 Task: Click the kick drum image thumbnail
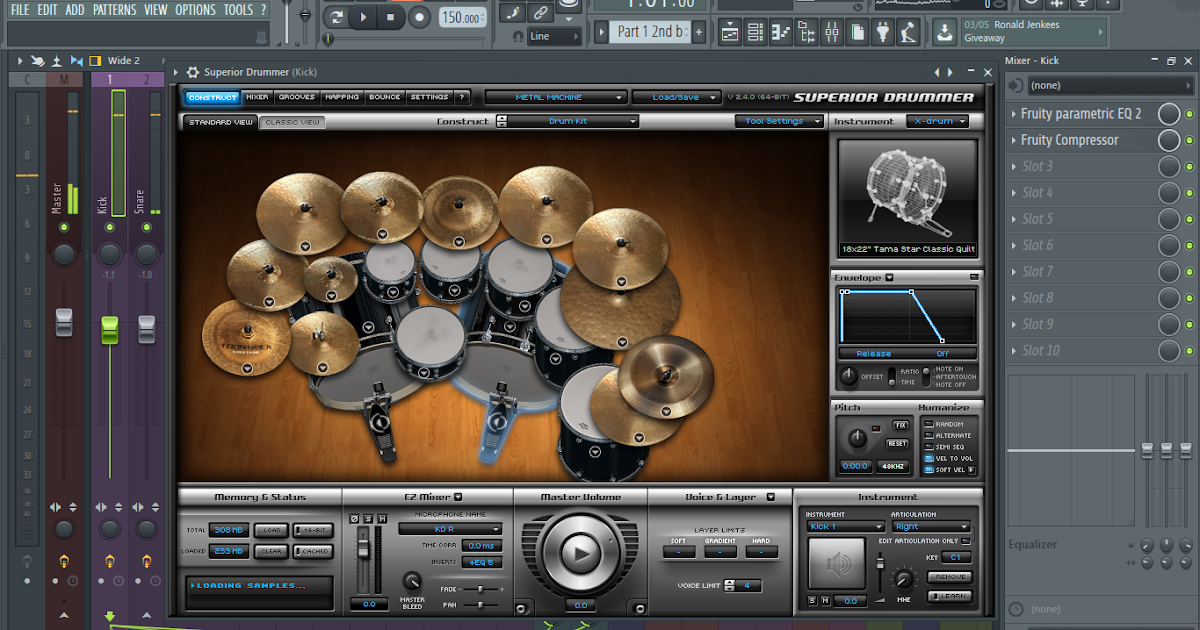click(x=907, y=197)
